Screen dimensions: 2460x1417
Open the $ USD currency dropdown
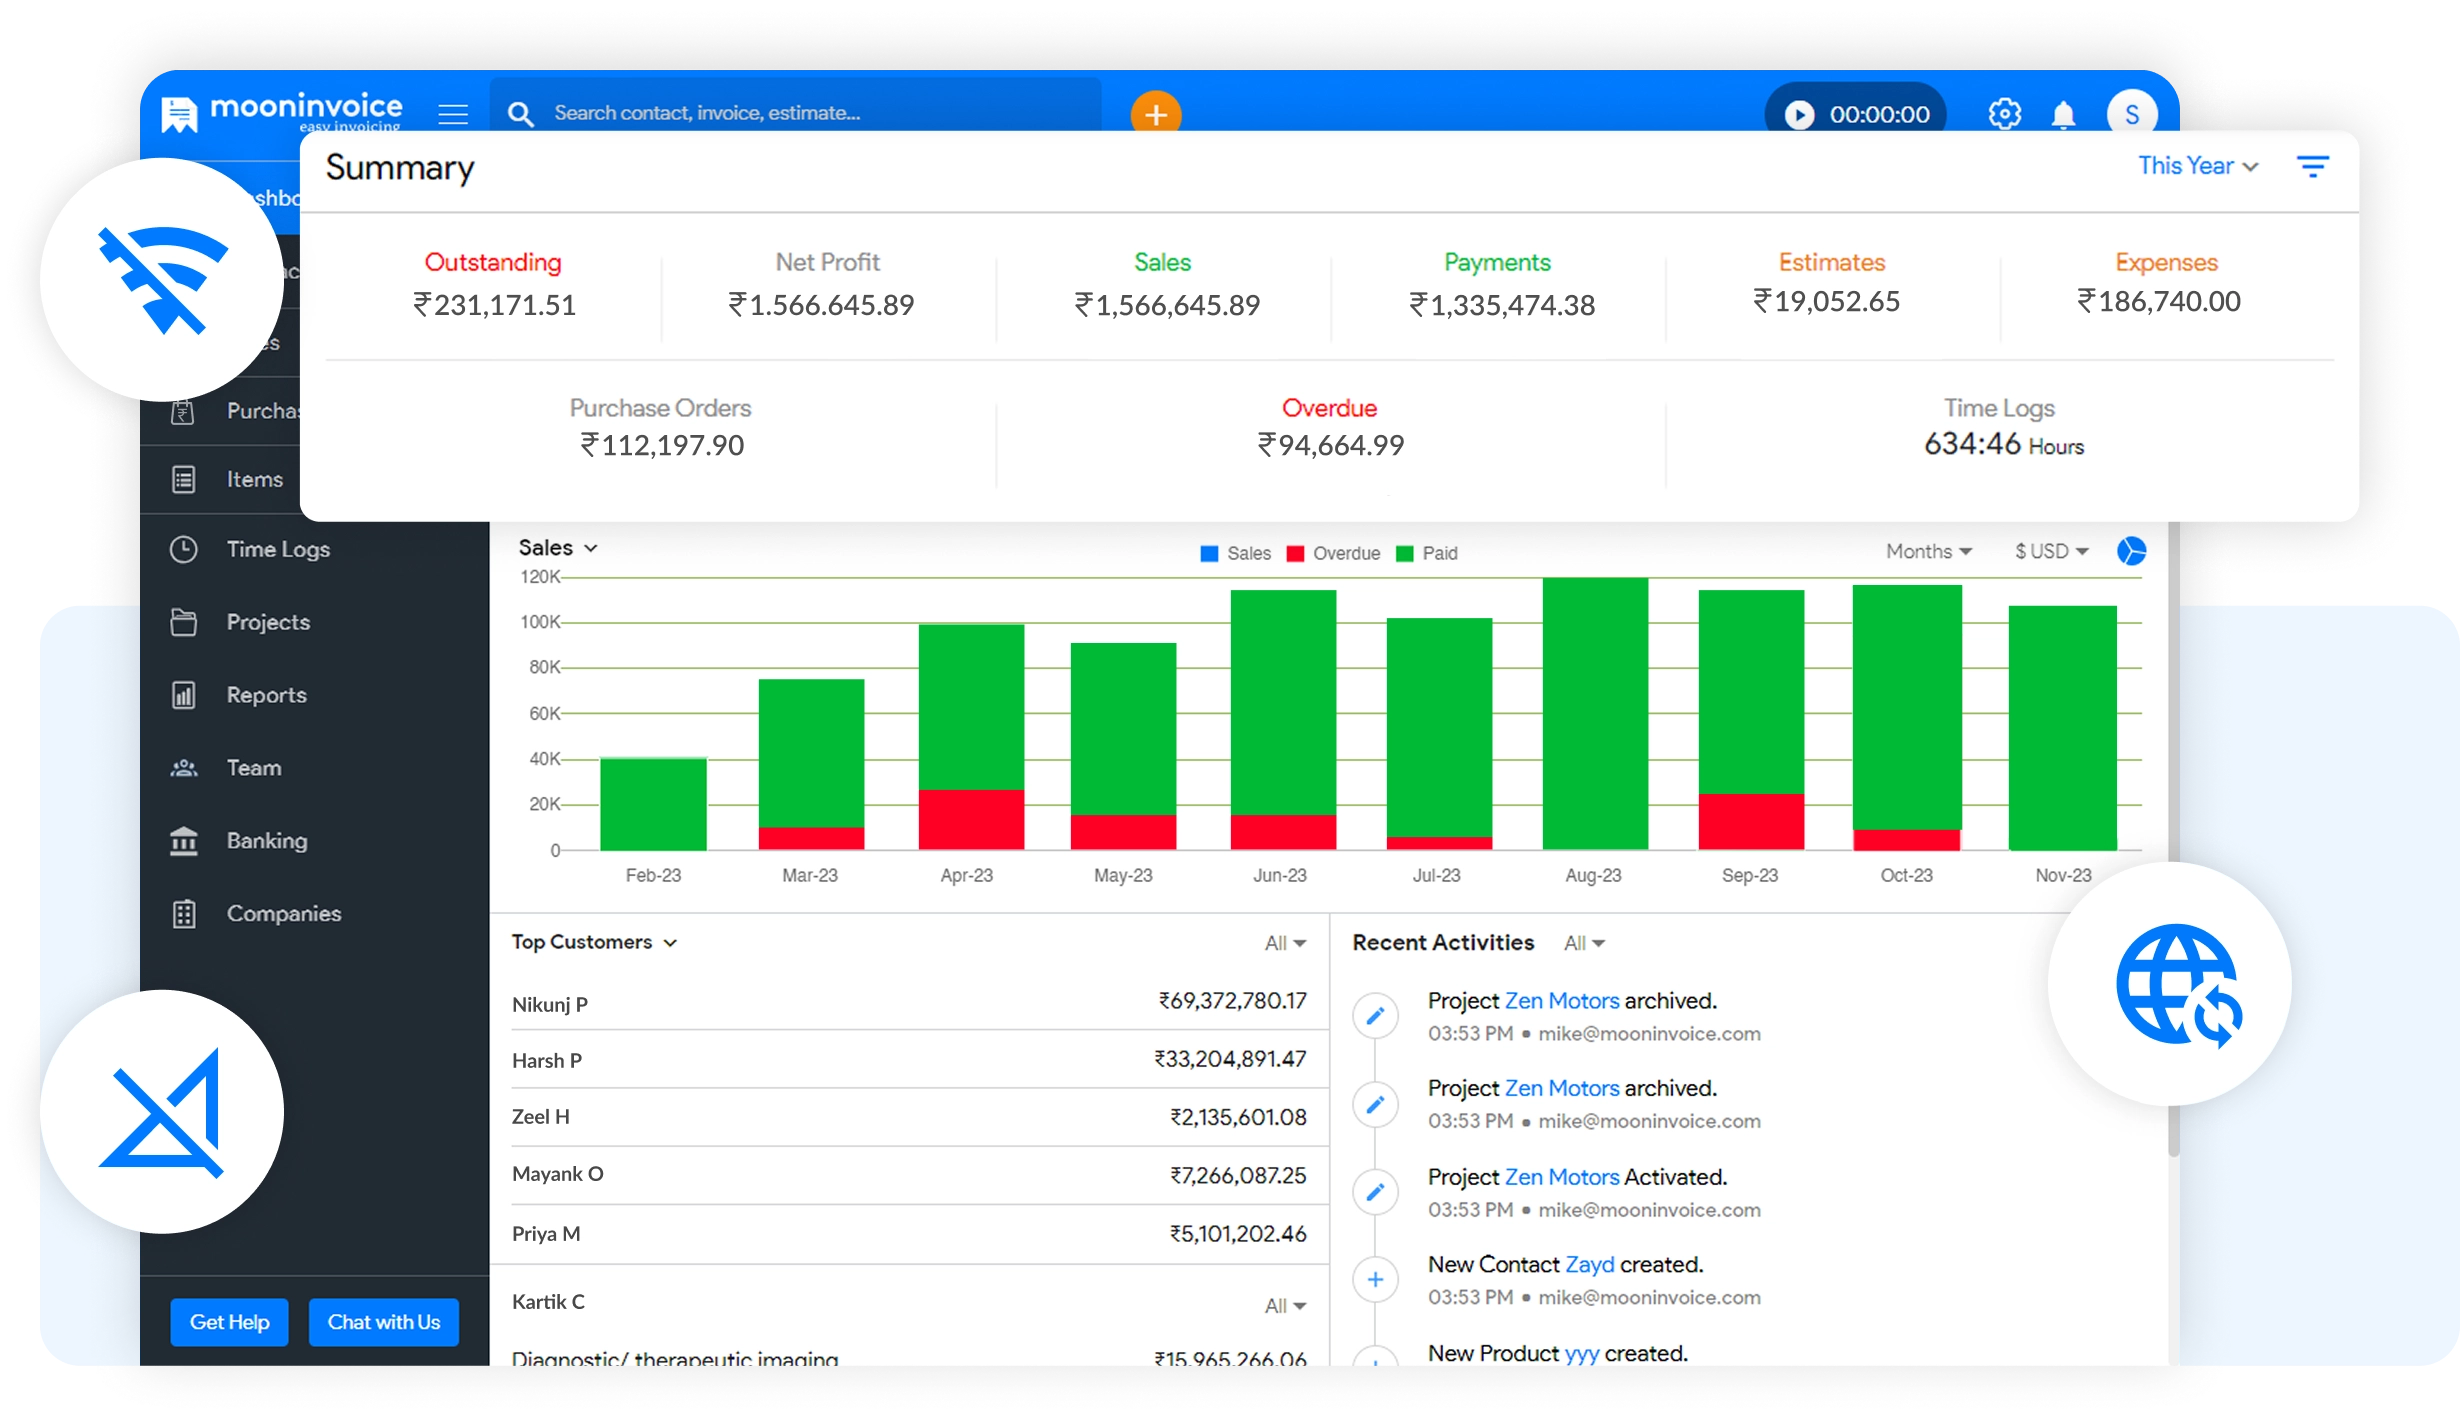point(2051,551)
